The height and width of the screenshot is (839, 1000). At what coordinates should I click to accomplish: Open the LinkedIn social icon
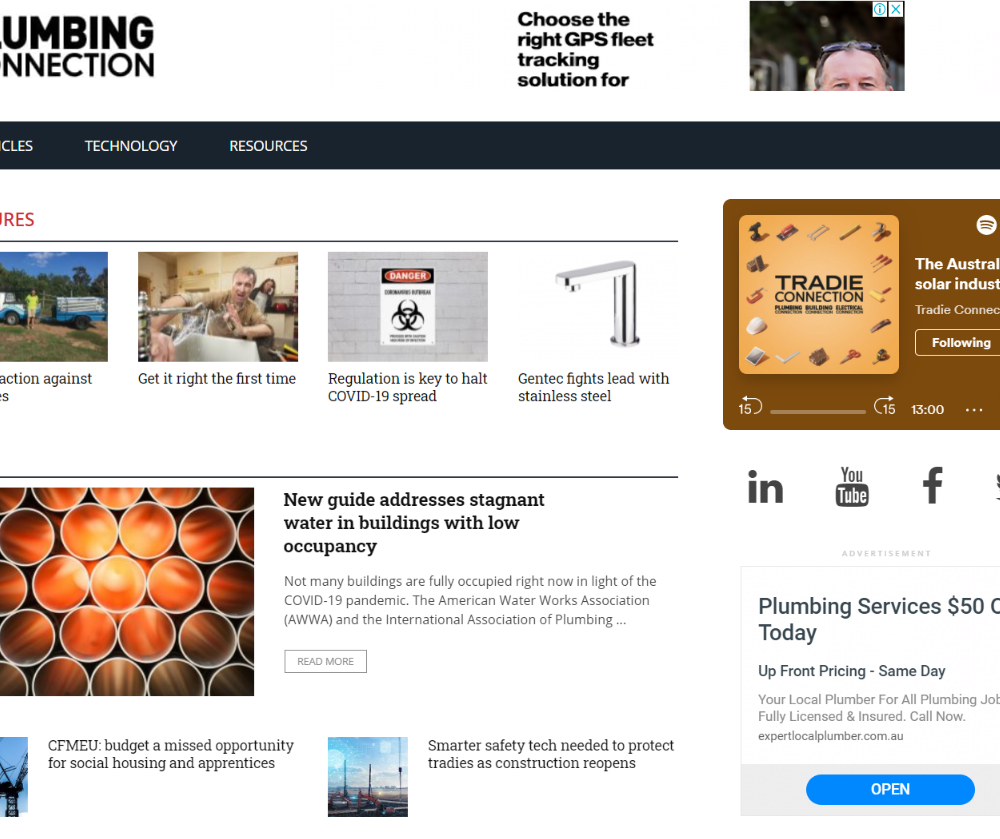(765, 486)
